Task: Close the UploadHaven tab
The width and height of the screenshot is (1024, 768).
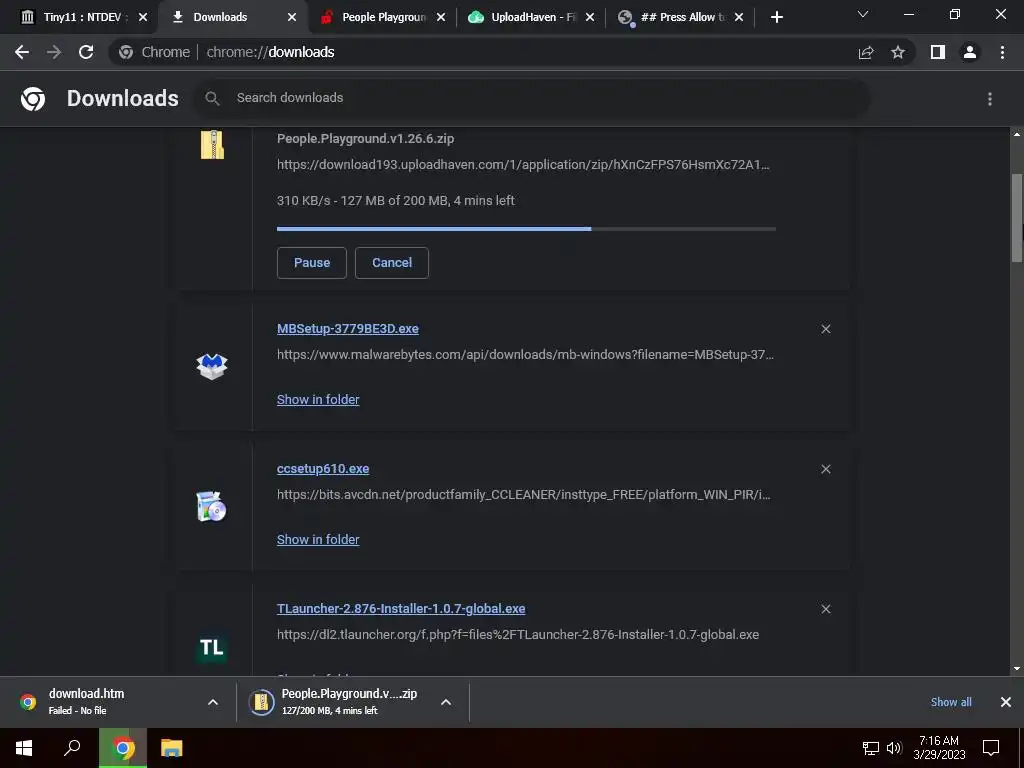Action: point(590,18)
